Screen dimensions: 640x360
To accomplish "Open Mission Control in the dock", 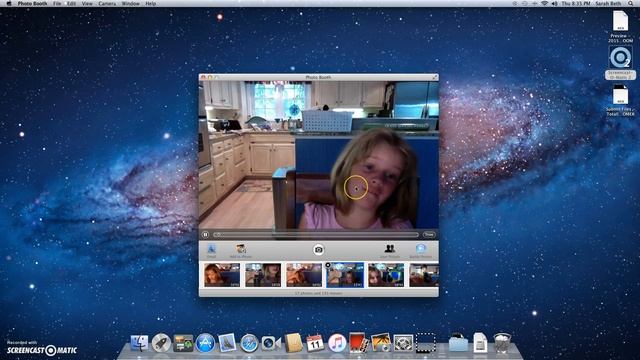I will (183, 343).
